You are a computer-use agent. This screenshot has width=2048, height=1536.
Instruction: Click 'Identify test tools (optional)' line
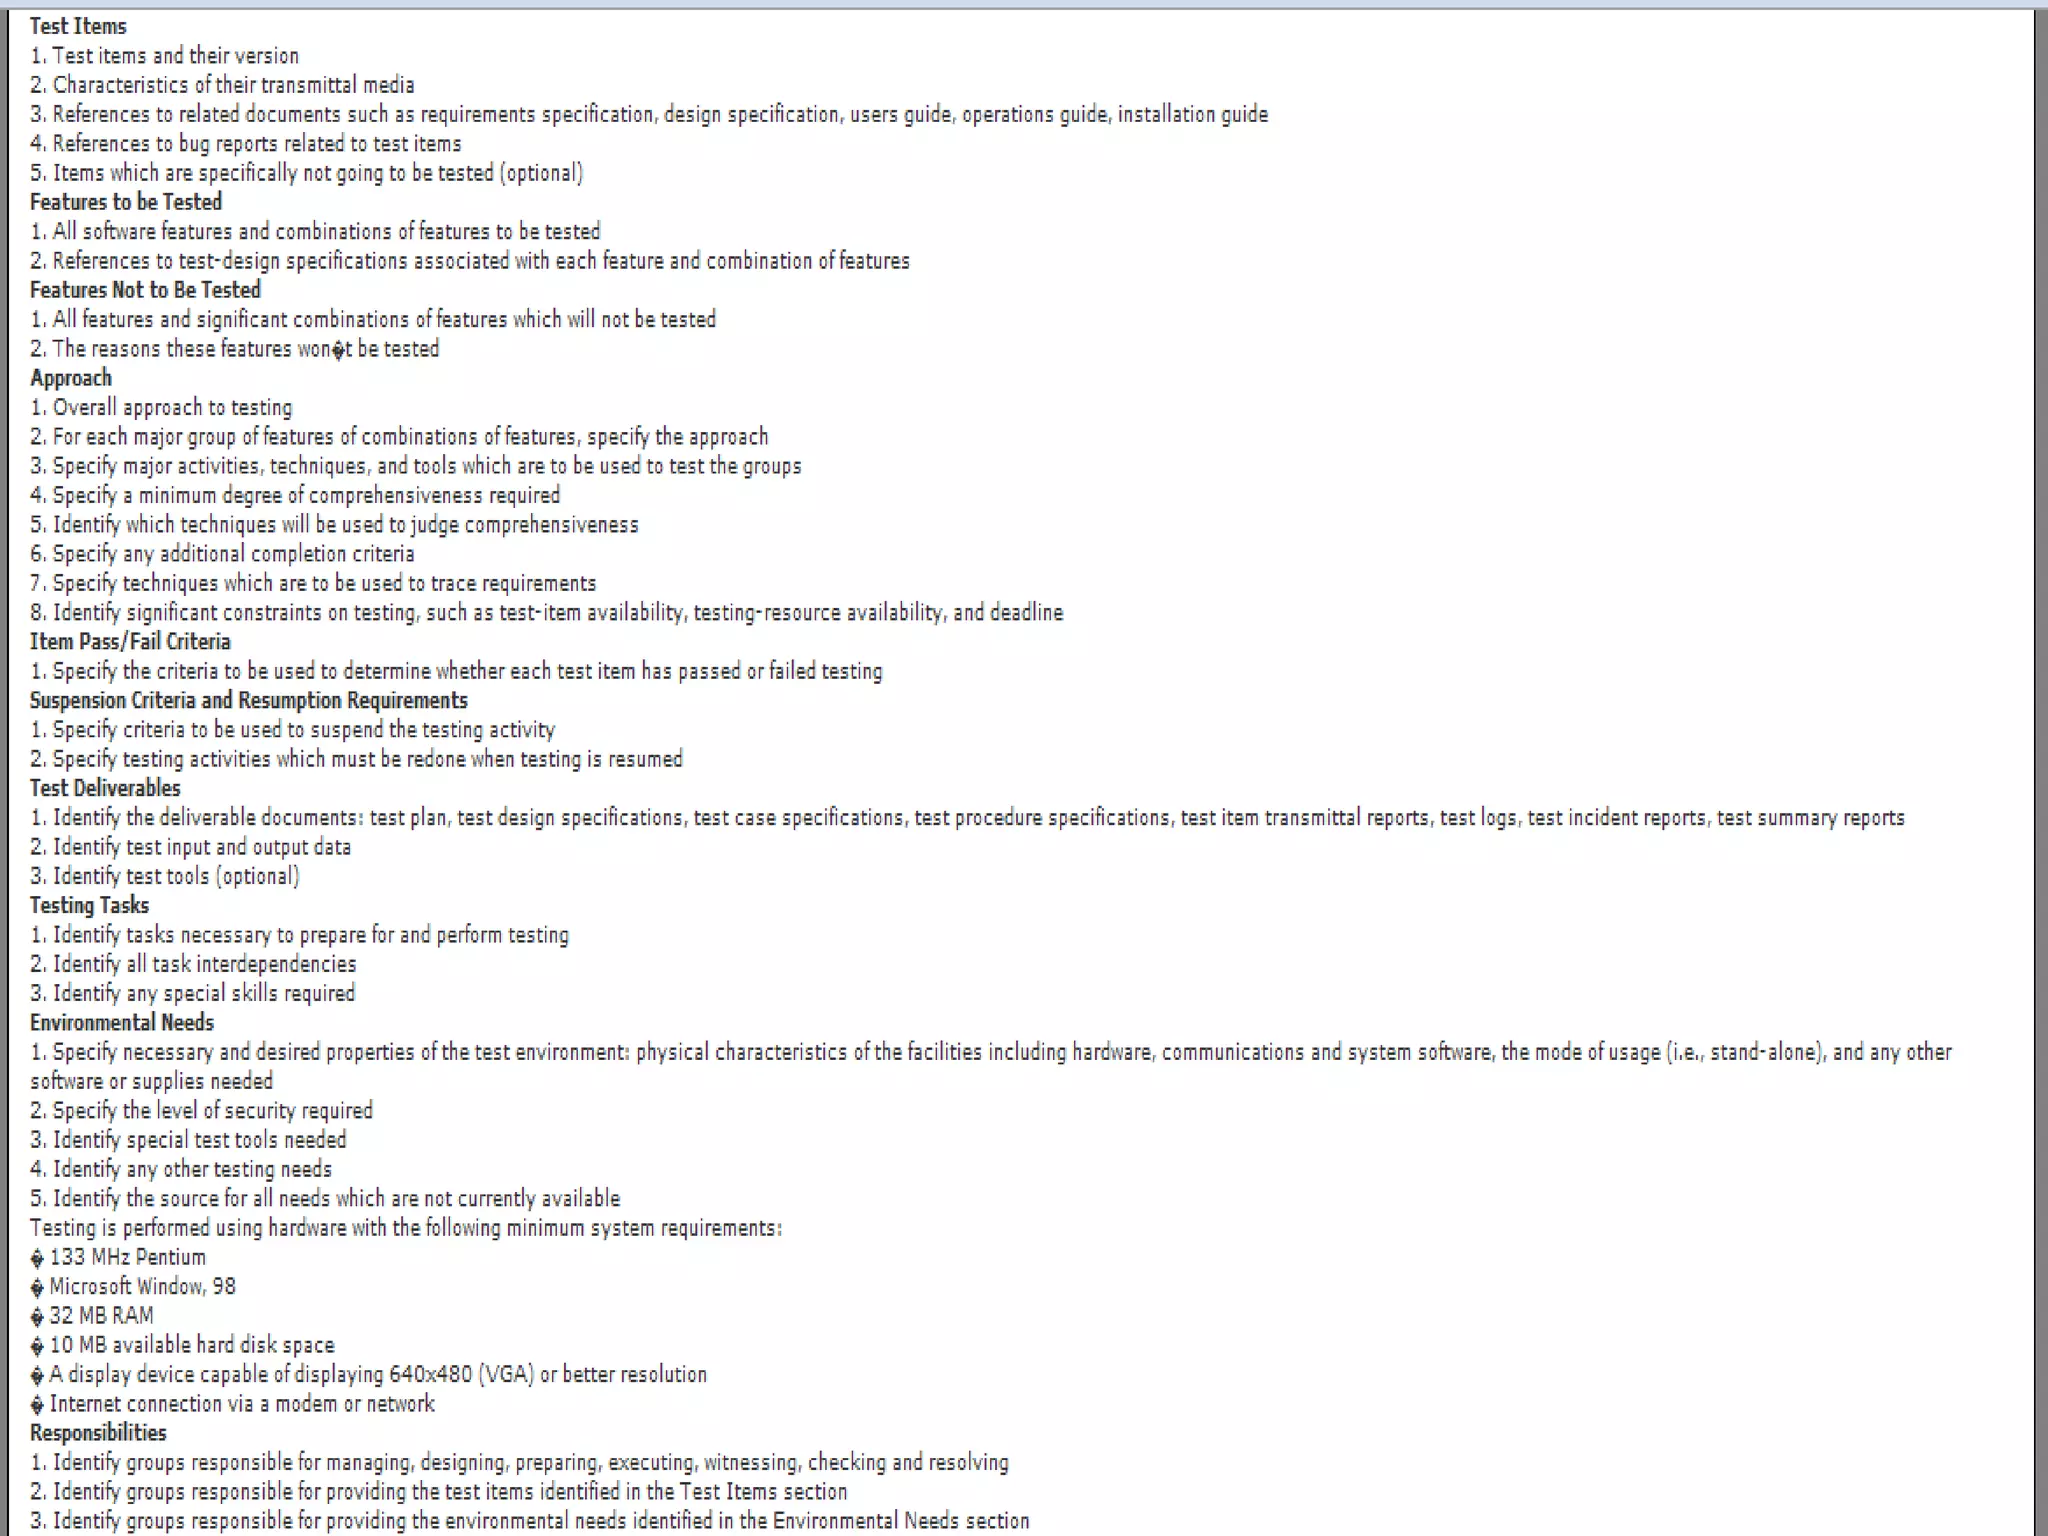tap(165, 876)
